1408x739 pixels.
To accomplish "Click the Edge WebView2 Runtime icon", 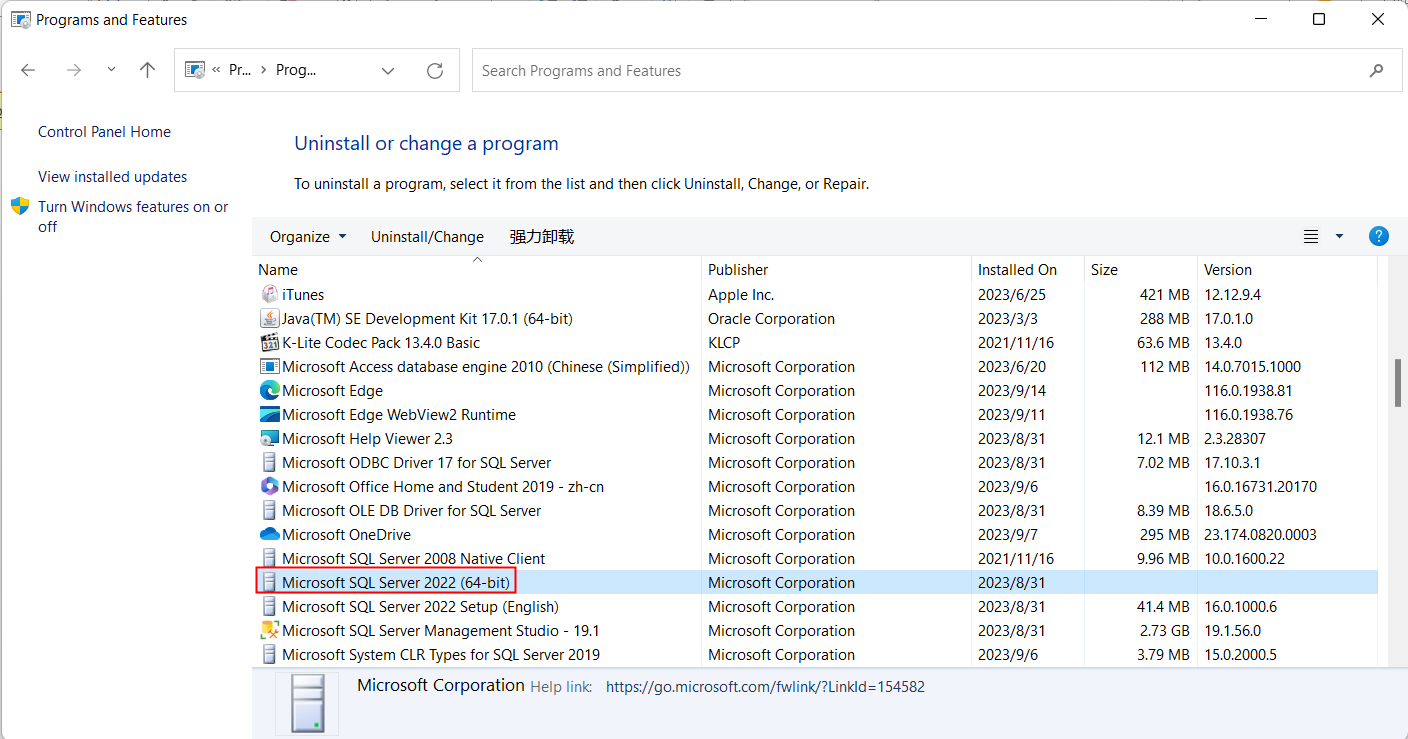I will (x=269, y=415).
